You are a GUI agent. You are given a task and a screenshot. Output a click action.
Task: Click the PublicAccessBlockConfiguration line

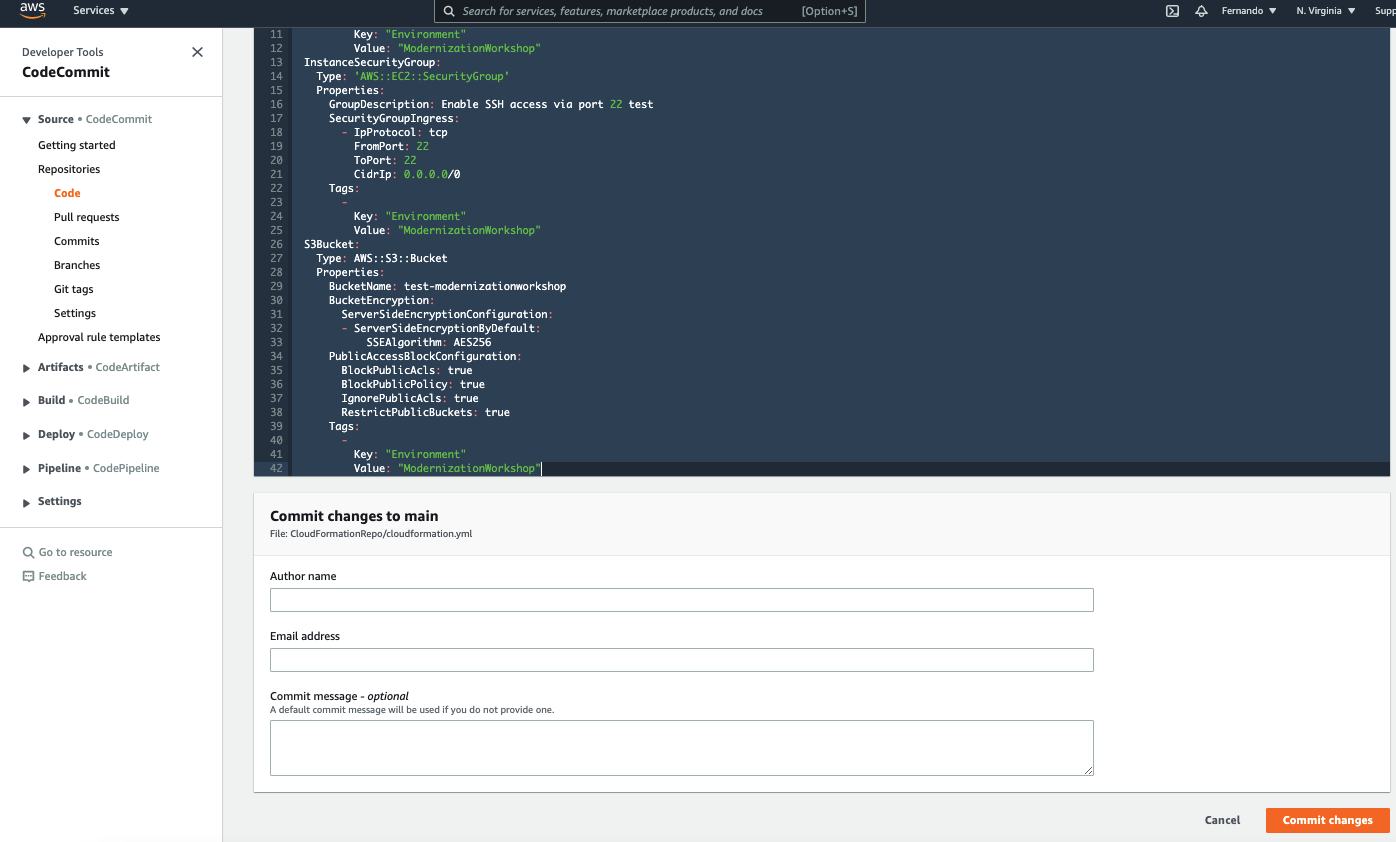click(x=425, y=356)
